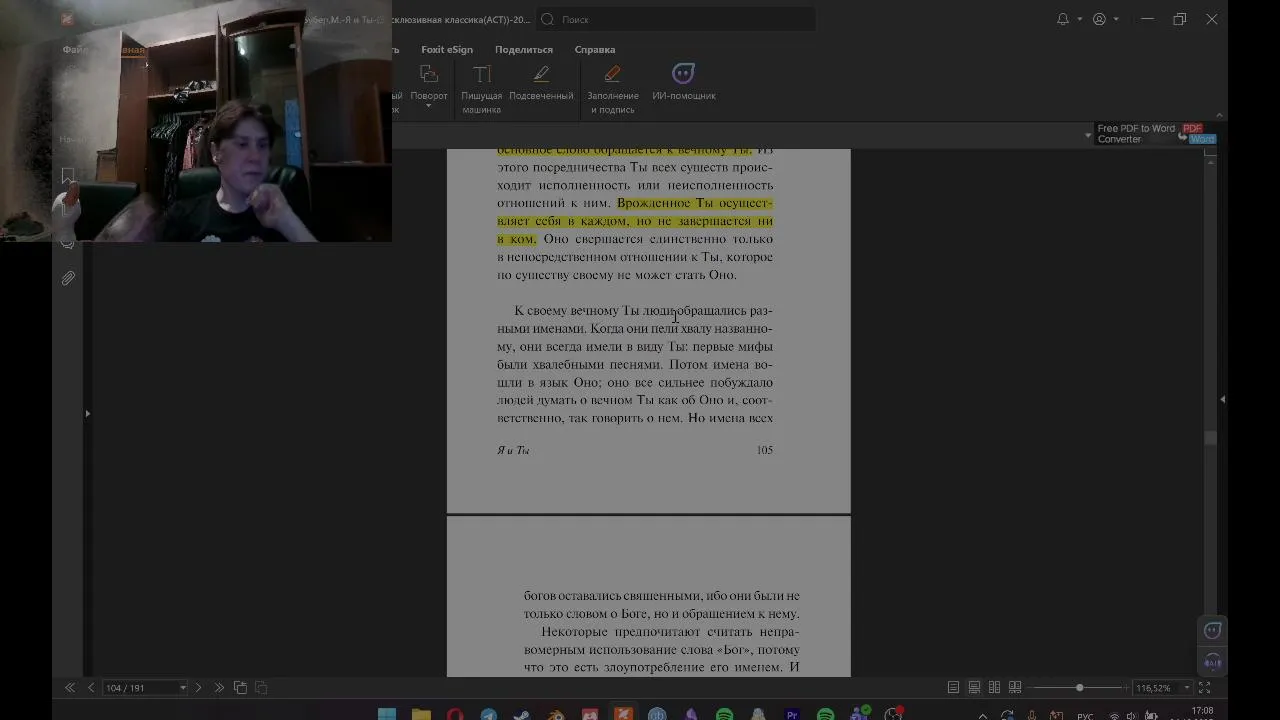The width and height of the screenshot is (1280, 720).
Task: Click the page number 105 footer
Action: tap(765, 450)
